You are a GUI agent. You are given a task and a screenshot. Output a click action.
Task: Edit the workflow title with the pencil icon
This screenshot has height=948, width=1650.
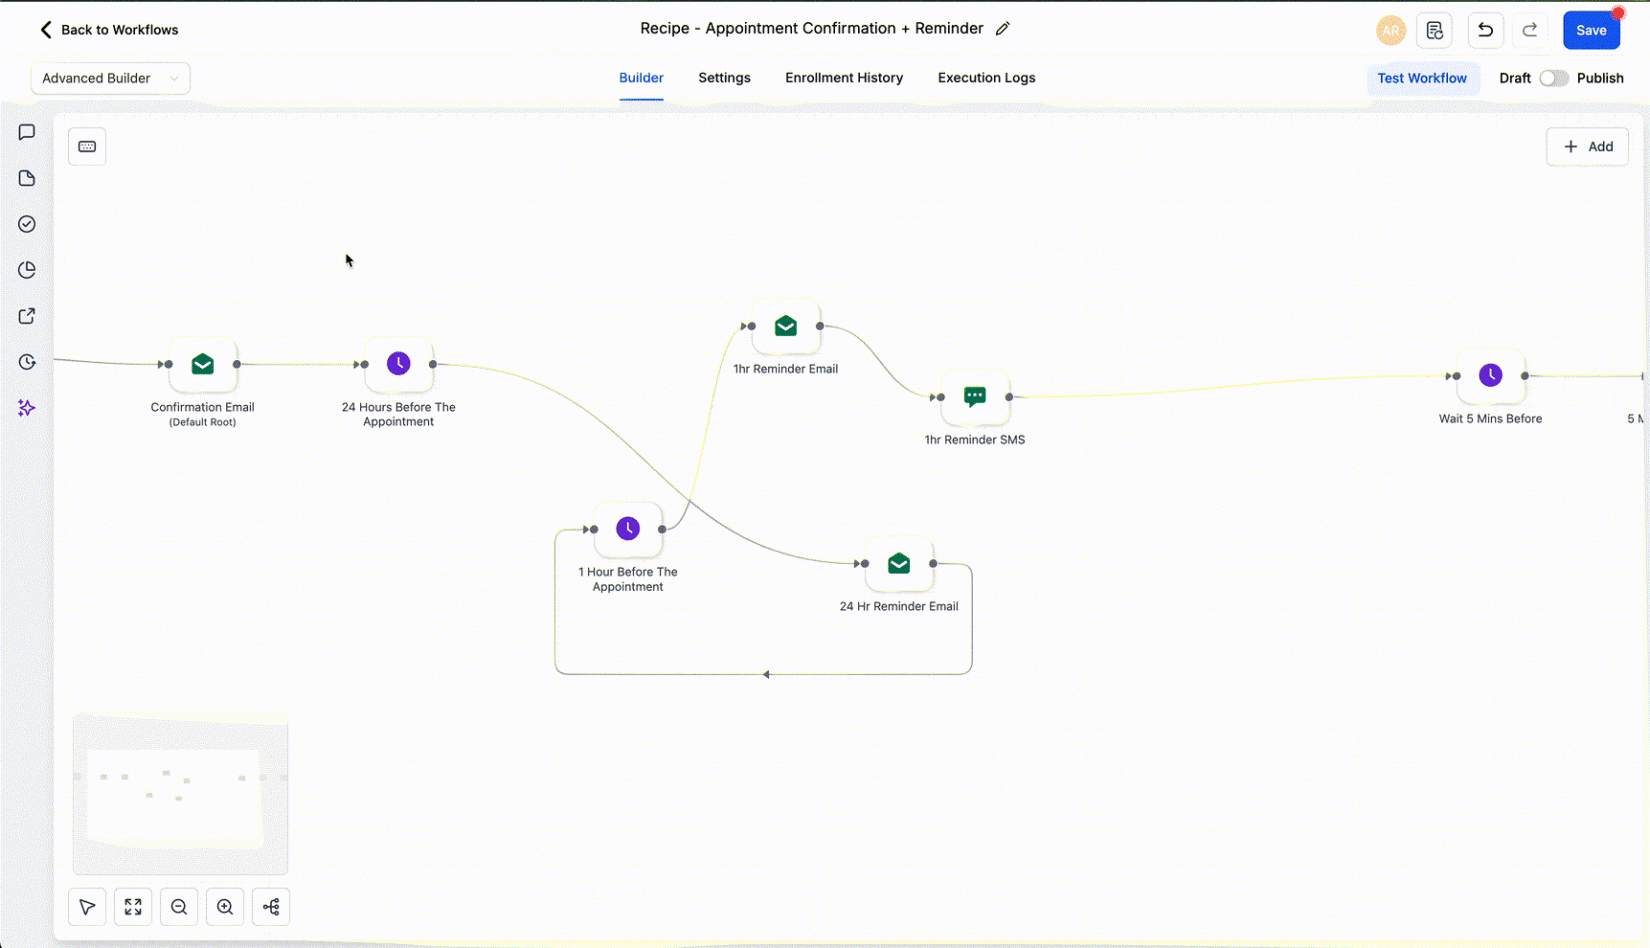click(x=1004, y=29)
